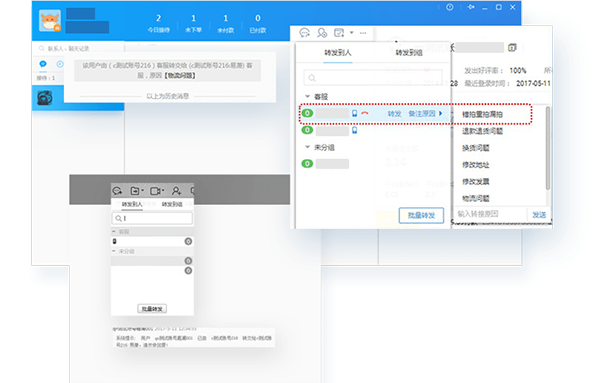
Task: Open the three-dots more options menu
Action: click(x=363, y=33)
